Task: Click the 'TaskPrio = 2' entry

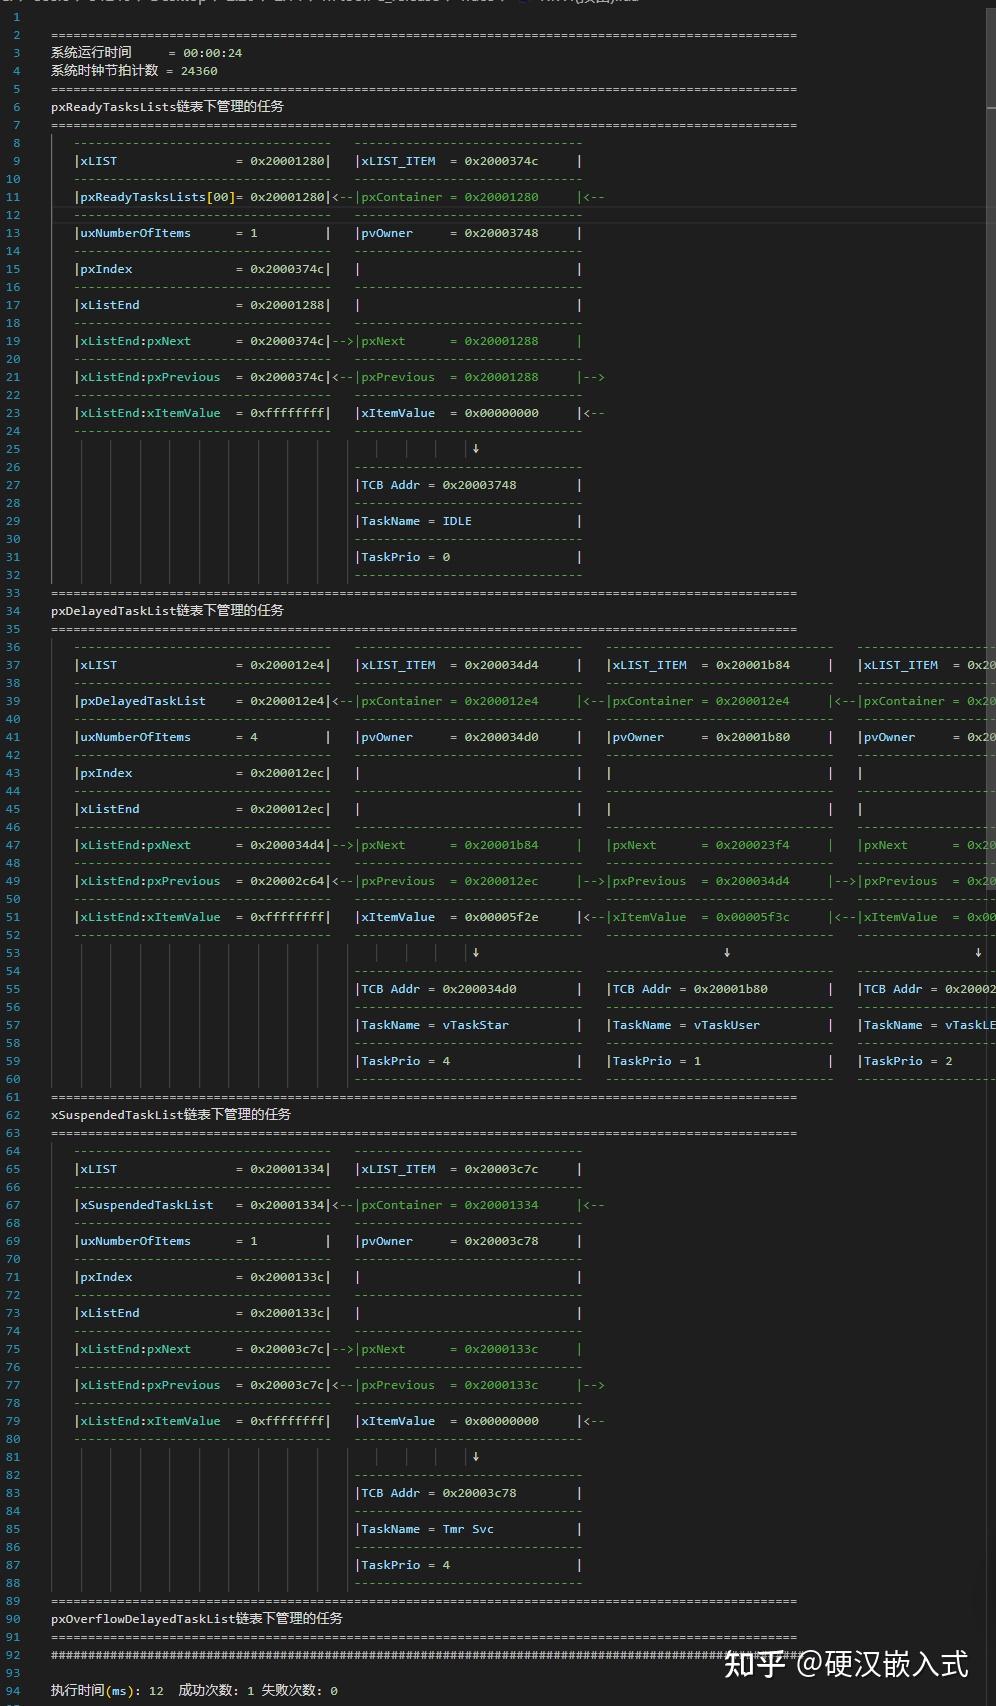Action: coord(908,1061)
